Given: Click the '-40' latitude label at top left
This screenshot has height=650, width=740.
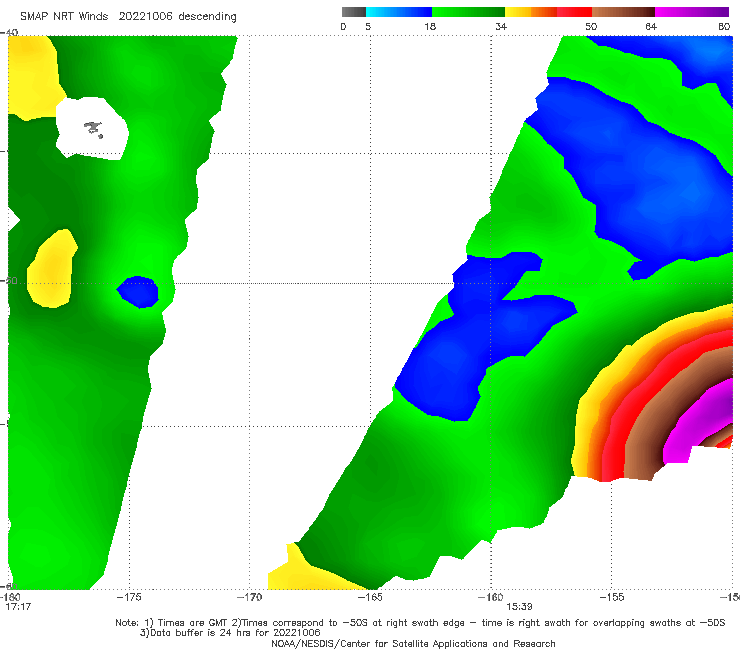Looking at the screenshot, I should coord(9,33).
